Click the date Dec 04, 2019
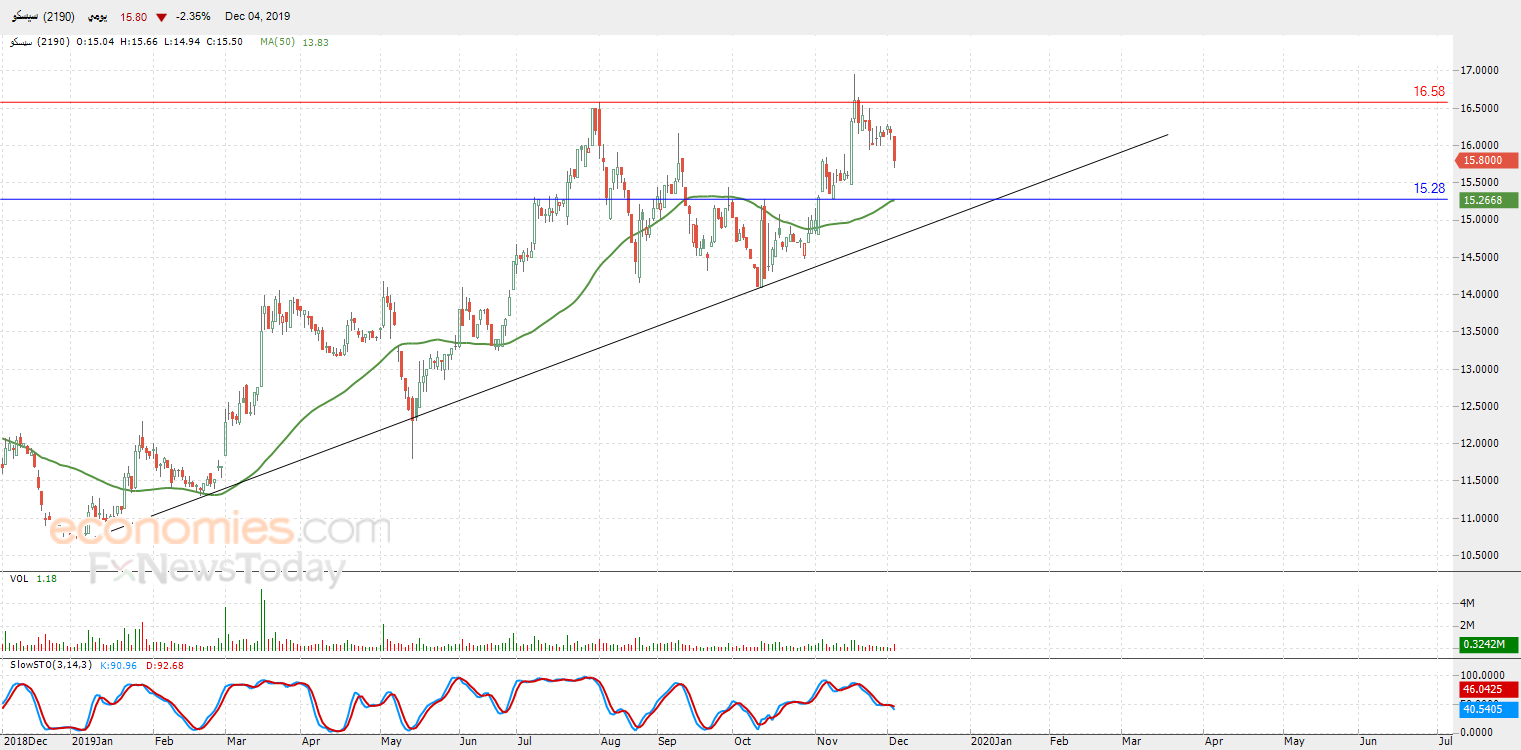The image size is (1521, 750). coord(259,17)
